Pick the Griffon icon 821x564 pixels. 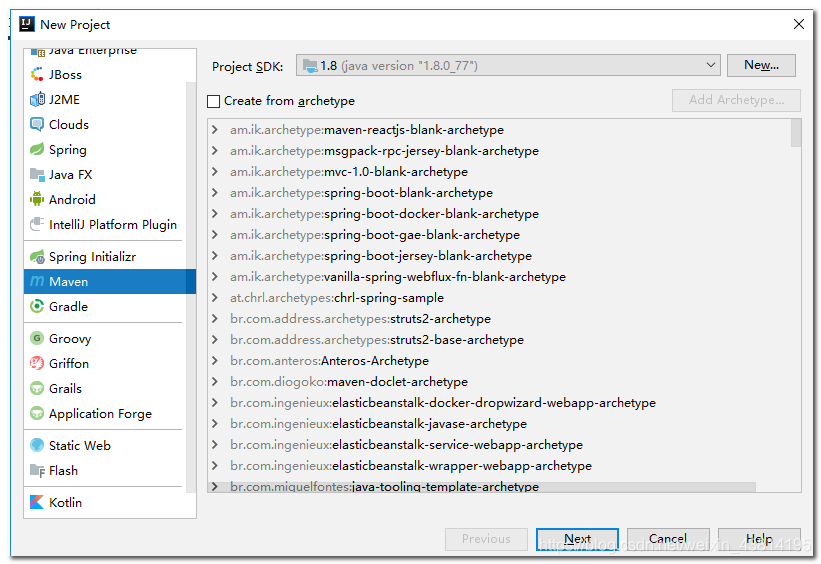tap(37, 363)
